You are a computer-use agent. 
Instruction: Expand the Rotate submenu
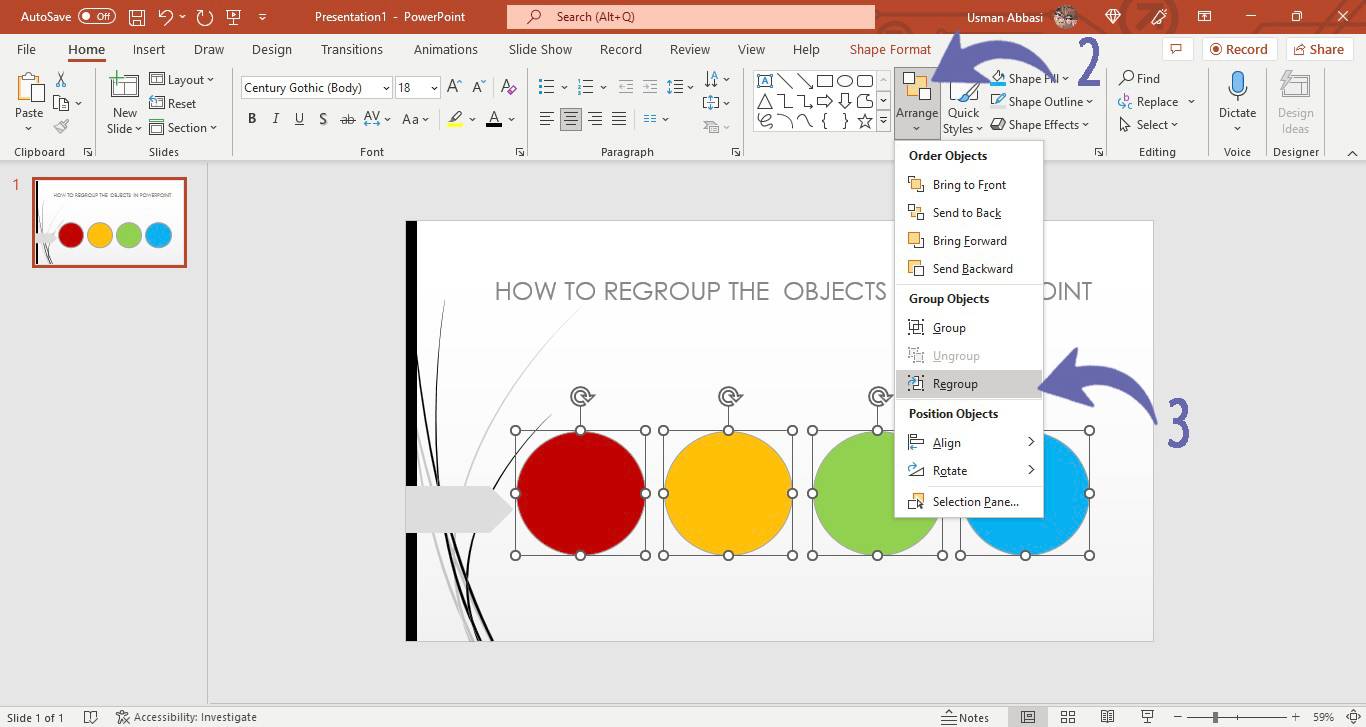(x=969, y=471)
